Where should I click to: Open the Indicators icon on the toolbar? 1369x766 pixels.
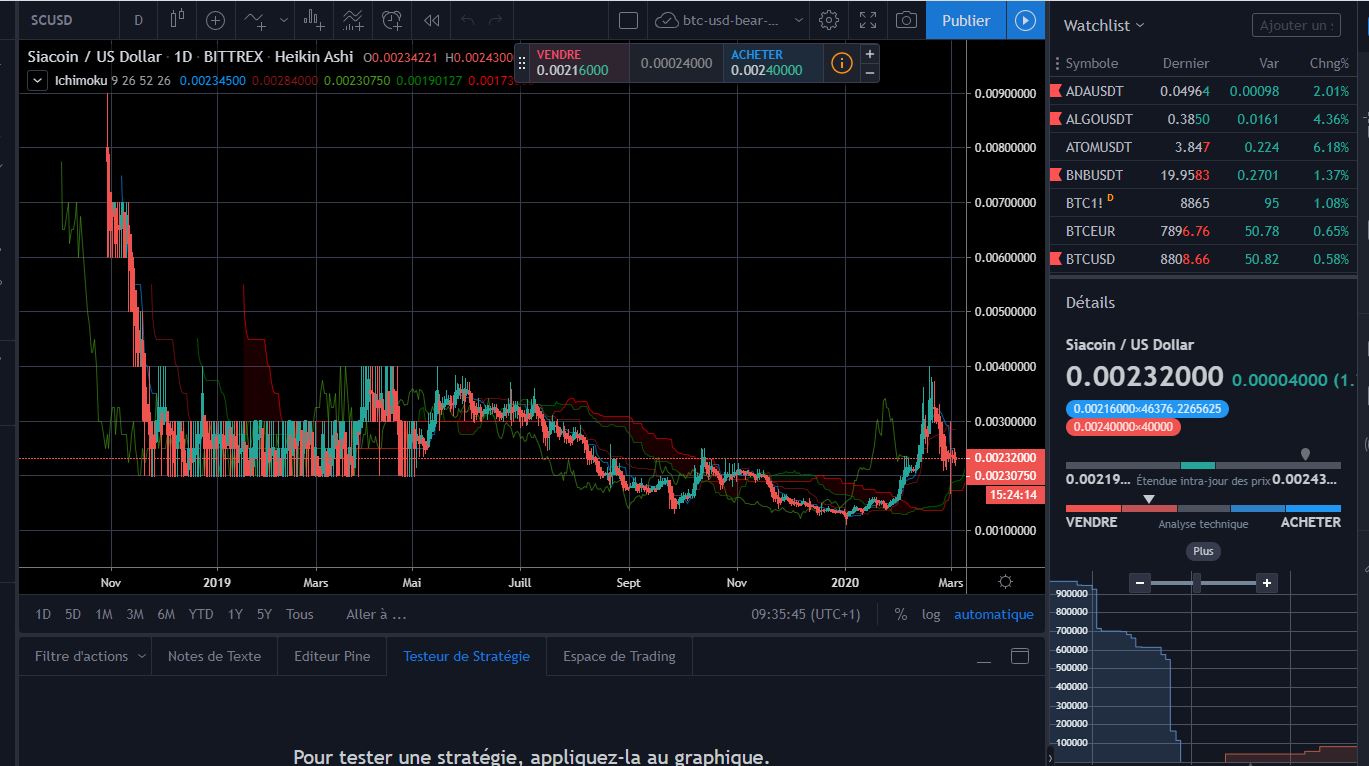click(252, 20)
